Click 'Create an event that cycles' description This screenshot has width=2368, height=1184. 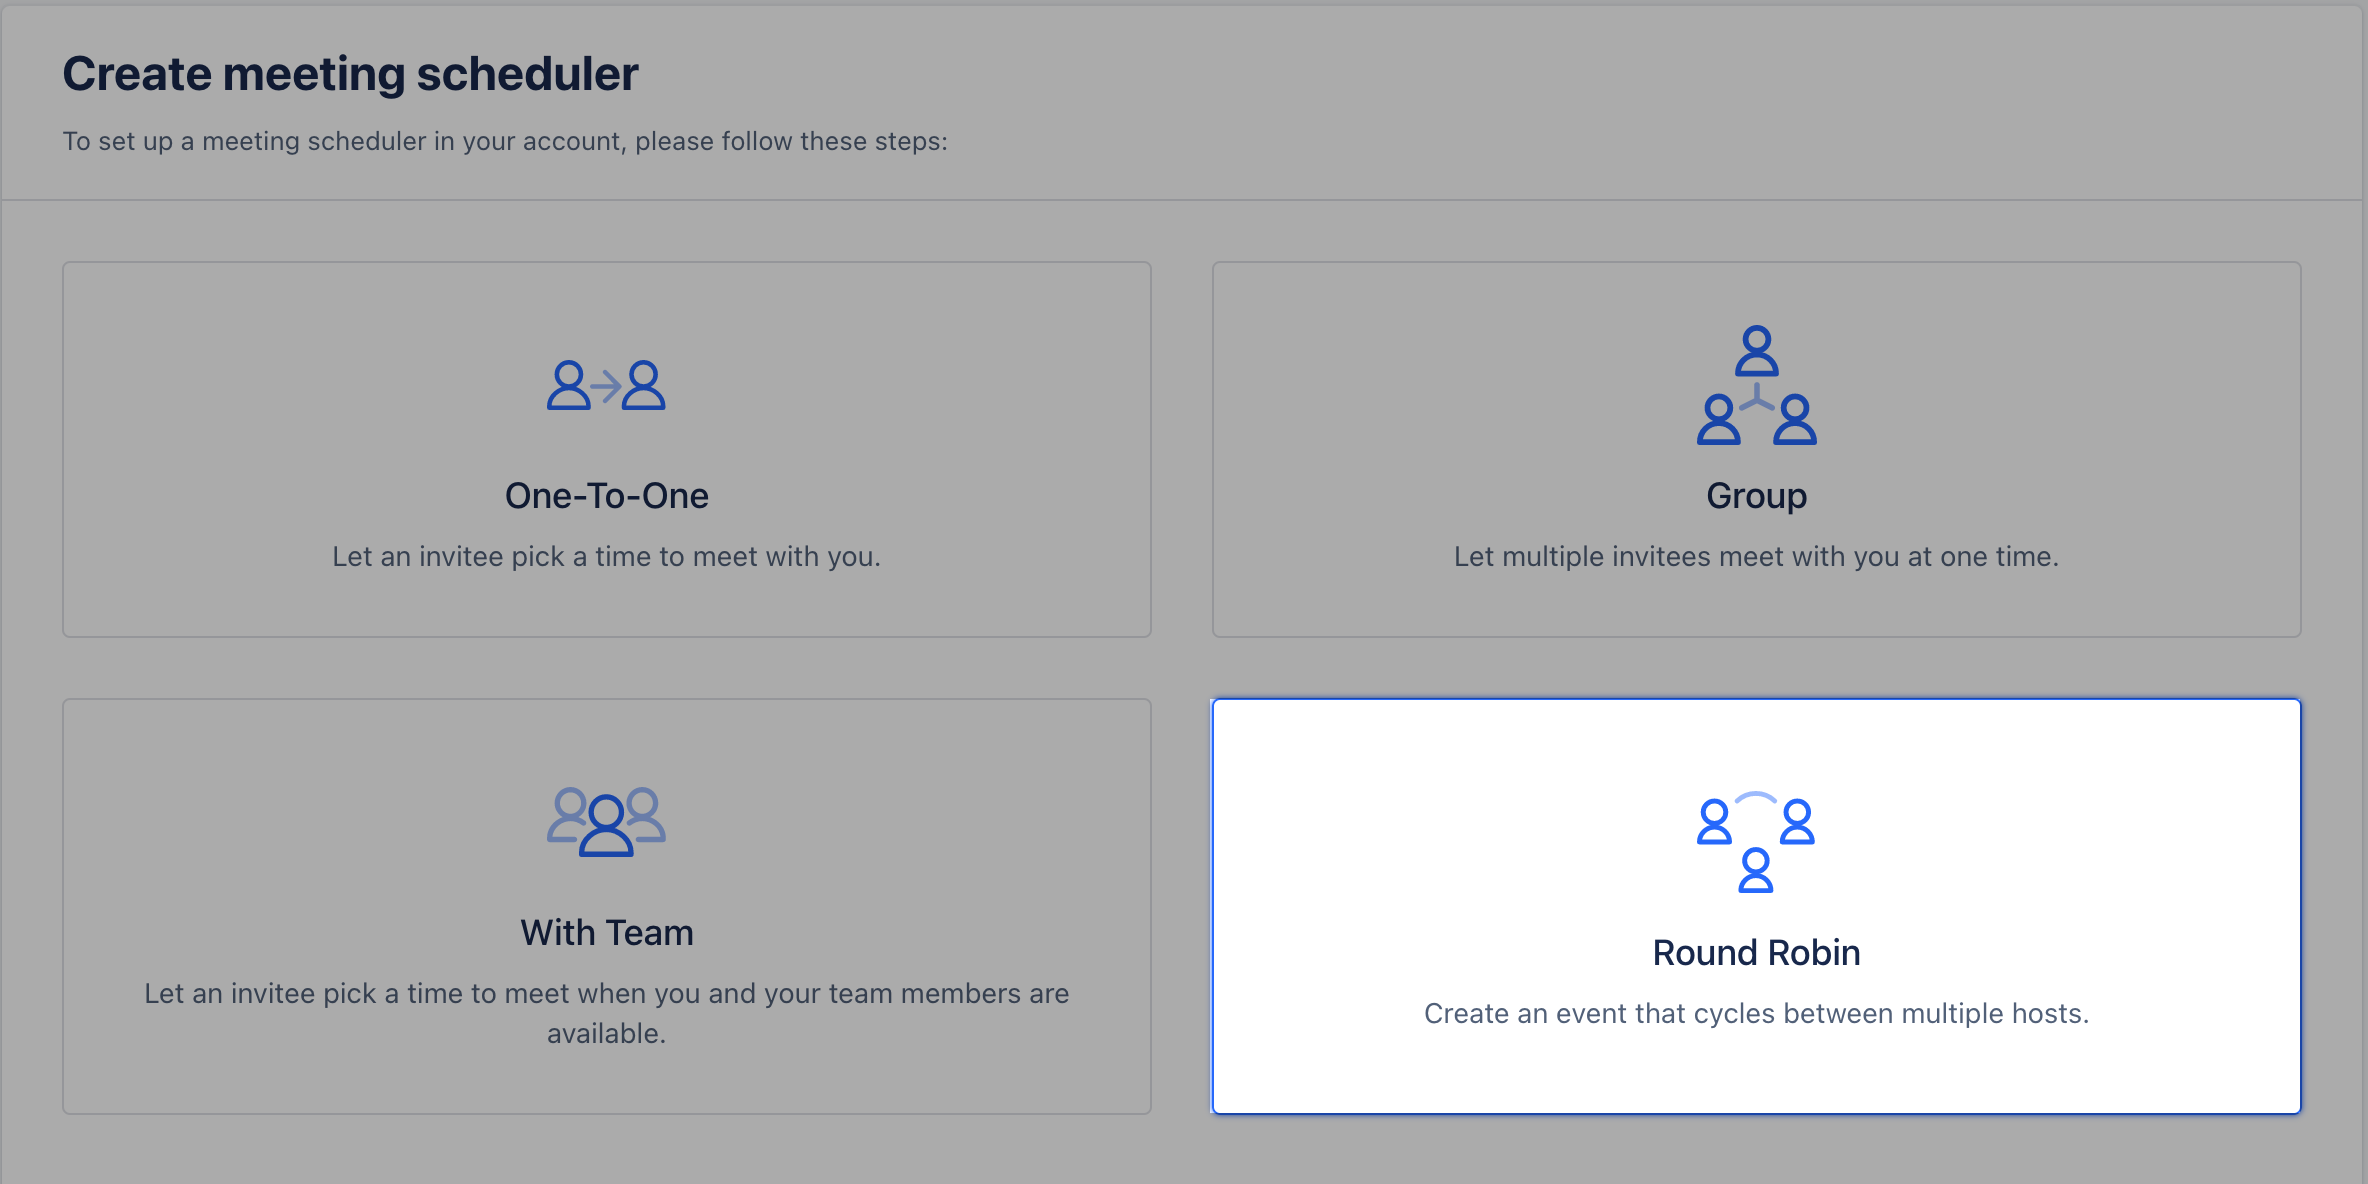[x=1756, y=1013]
